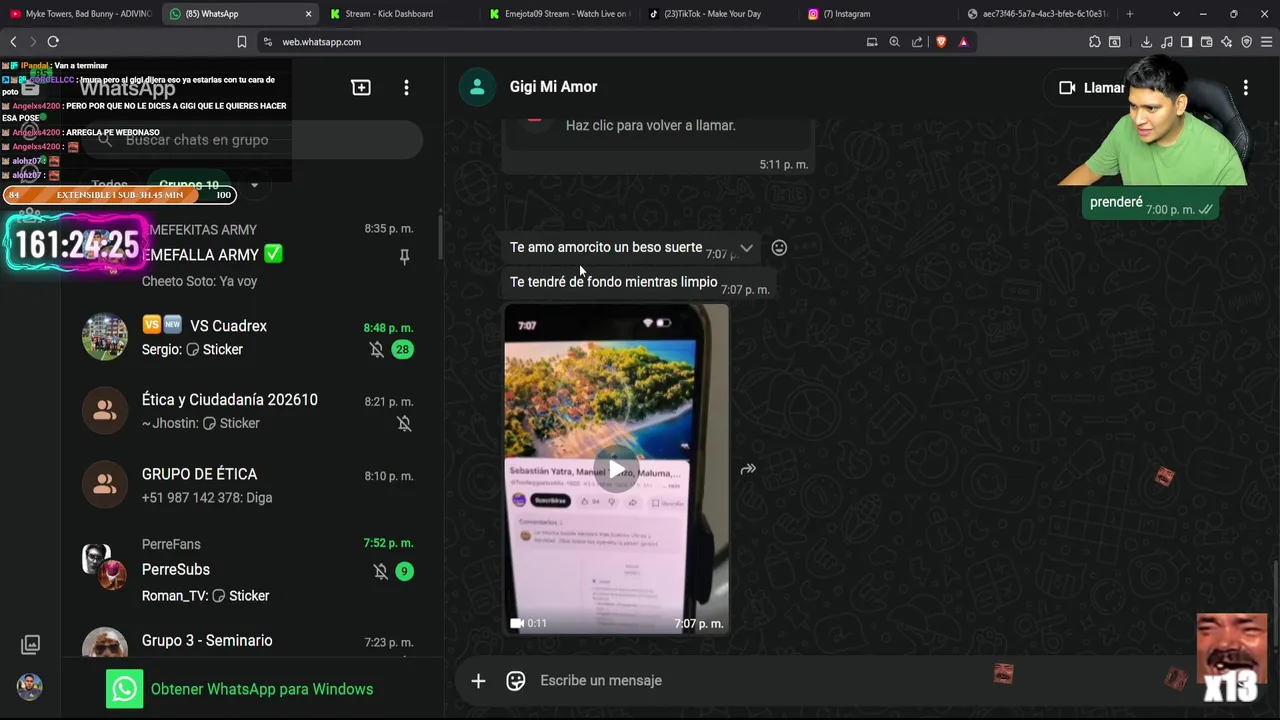
Task: Open Brave Shields lion icon
Action: [941, 42]
